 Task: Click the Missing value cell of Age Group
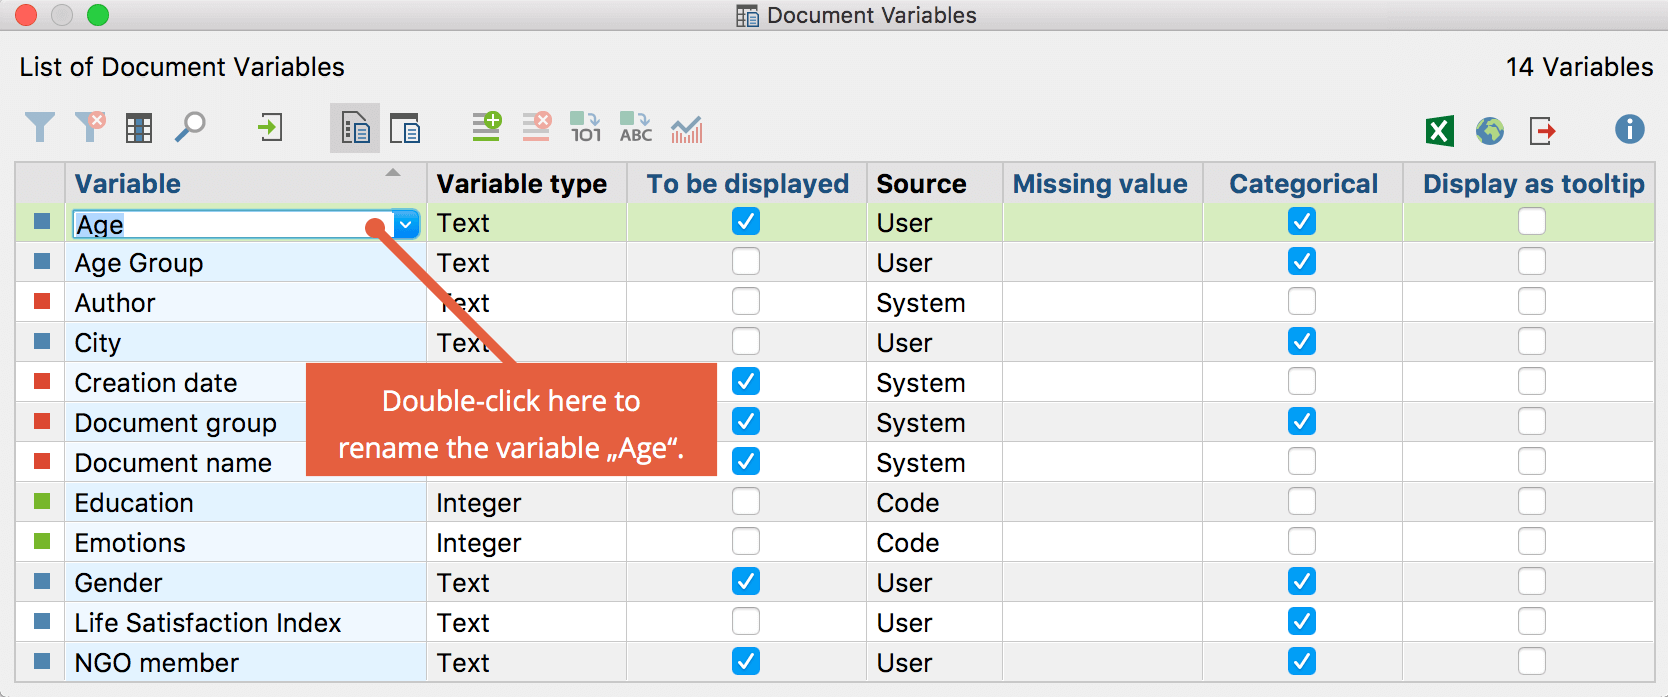pyautogui.click(x=1102, y=262)
